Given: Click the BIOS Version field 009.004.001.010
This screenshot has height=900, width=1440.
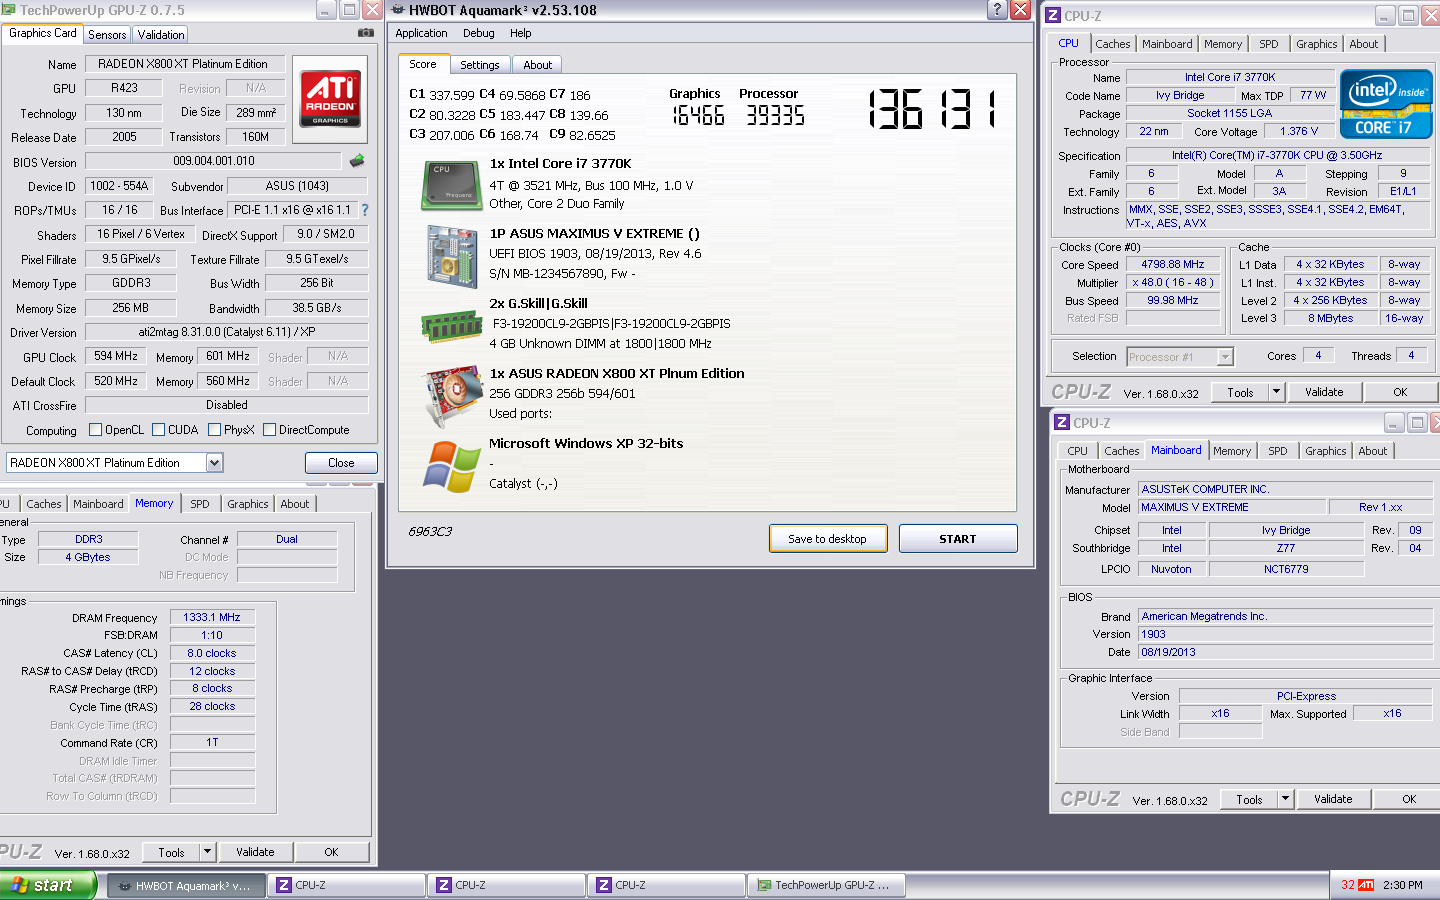Looking at the screenshot, I should (213, 161).
